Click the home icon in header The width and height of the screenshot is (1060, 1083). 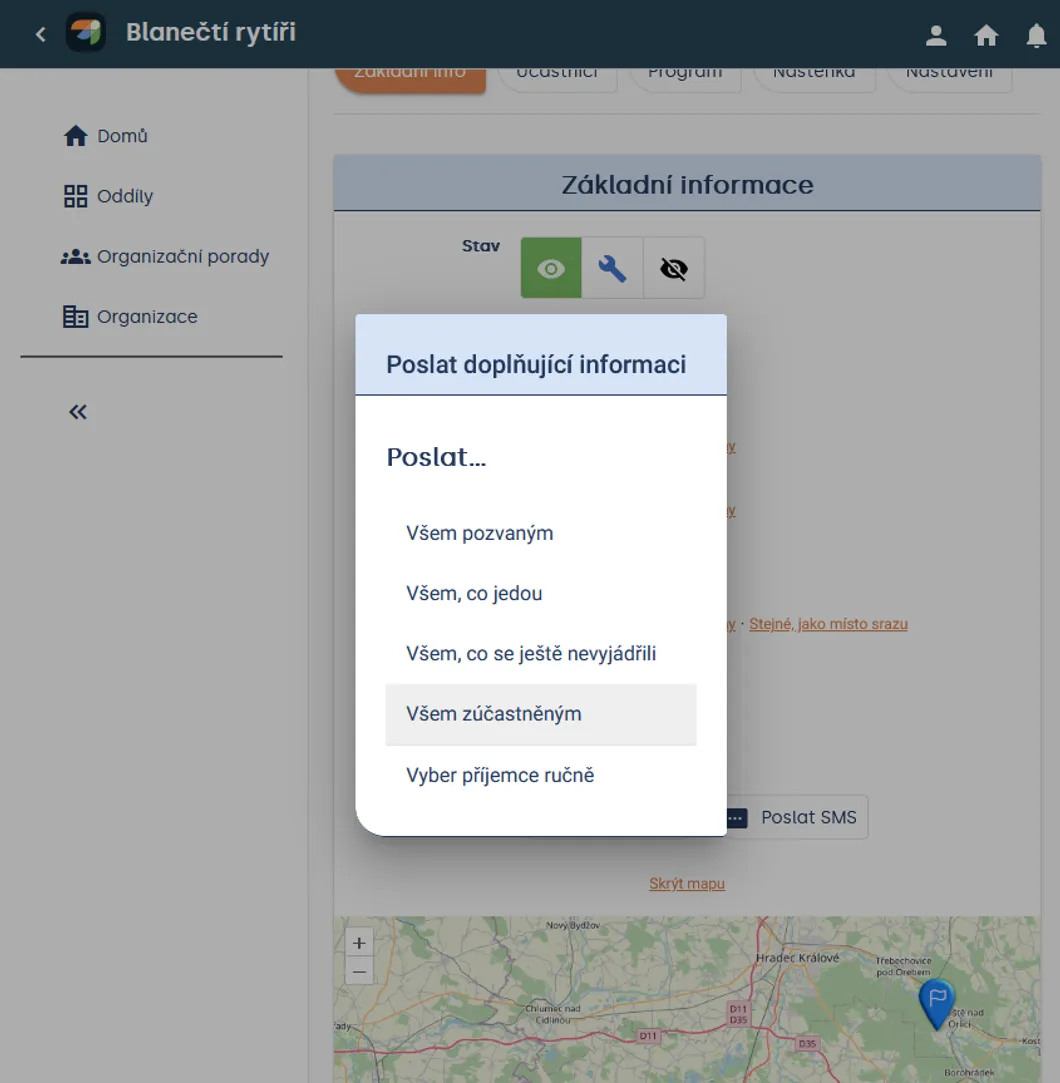pos(986,35)
